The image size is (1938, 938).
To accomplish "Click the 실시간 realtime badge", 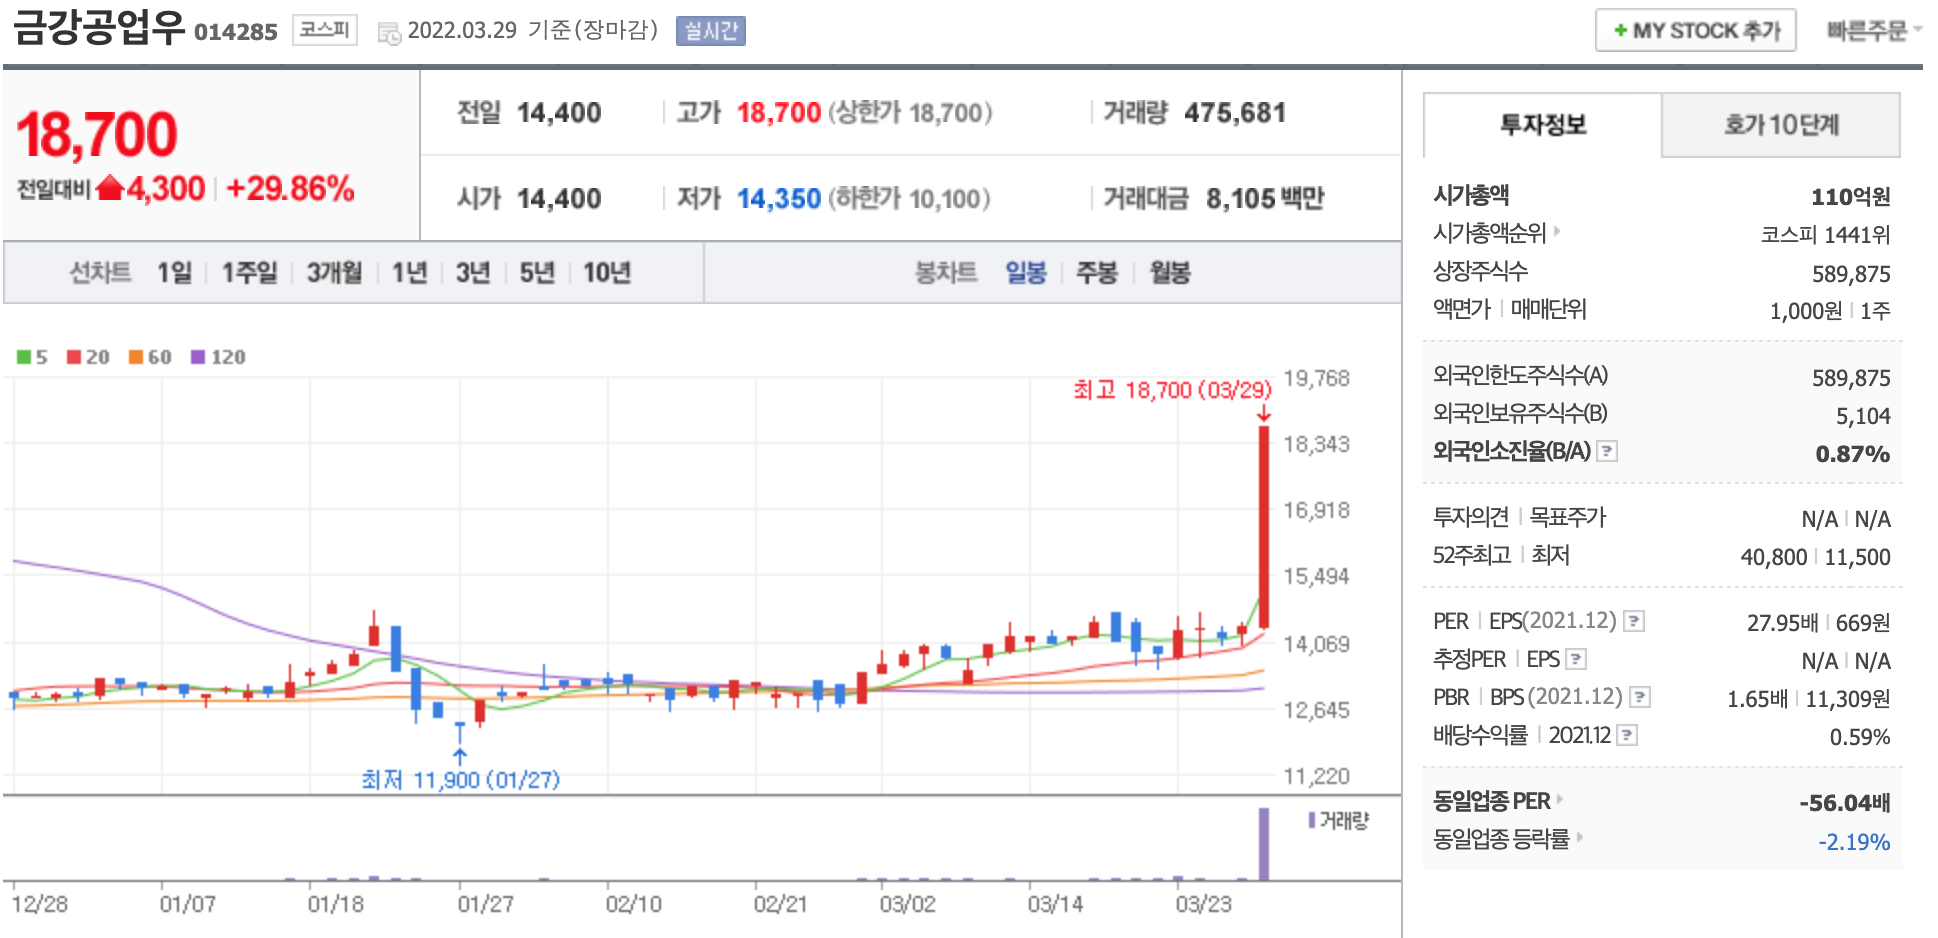I will point(711,31).
